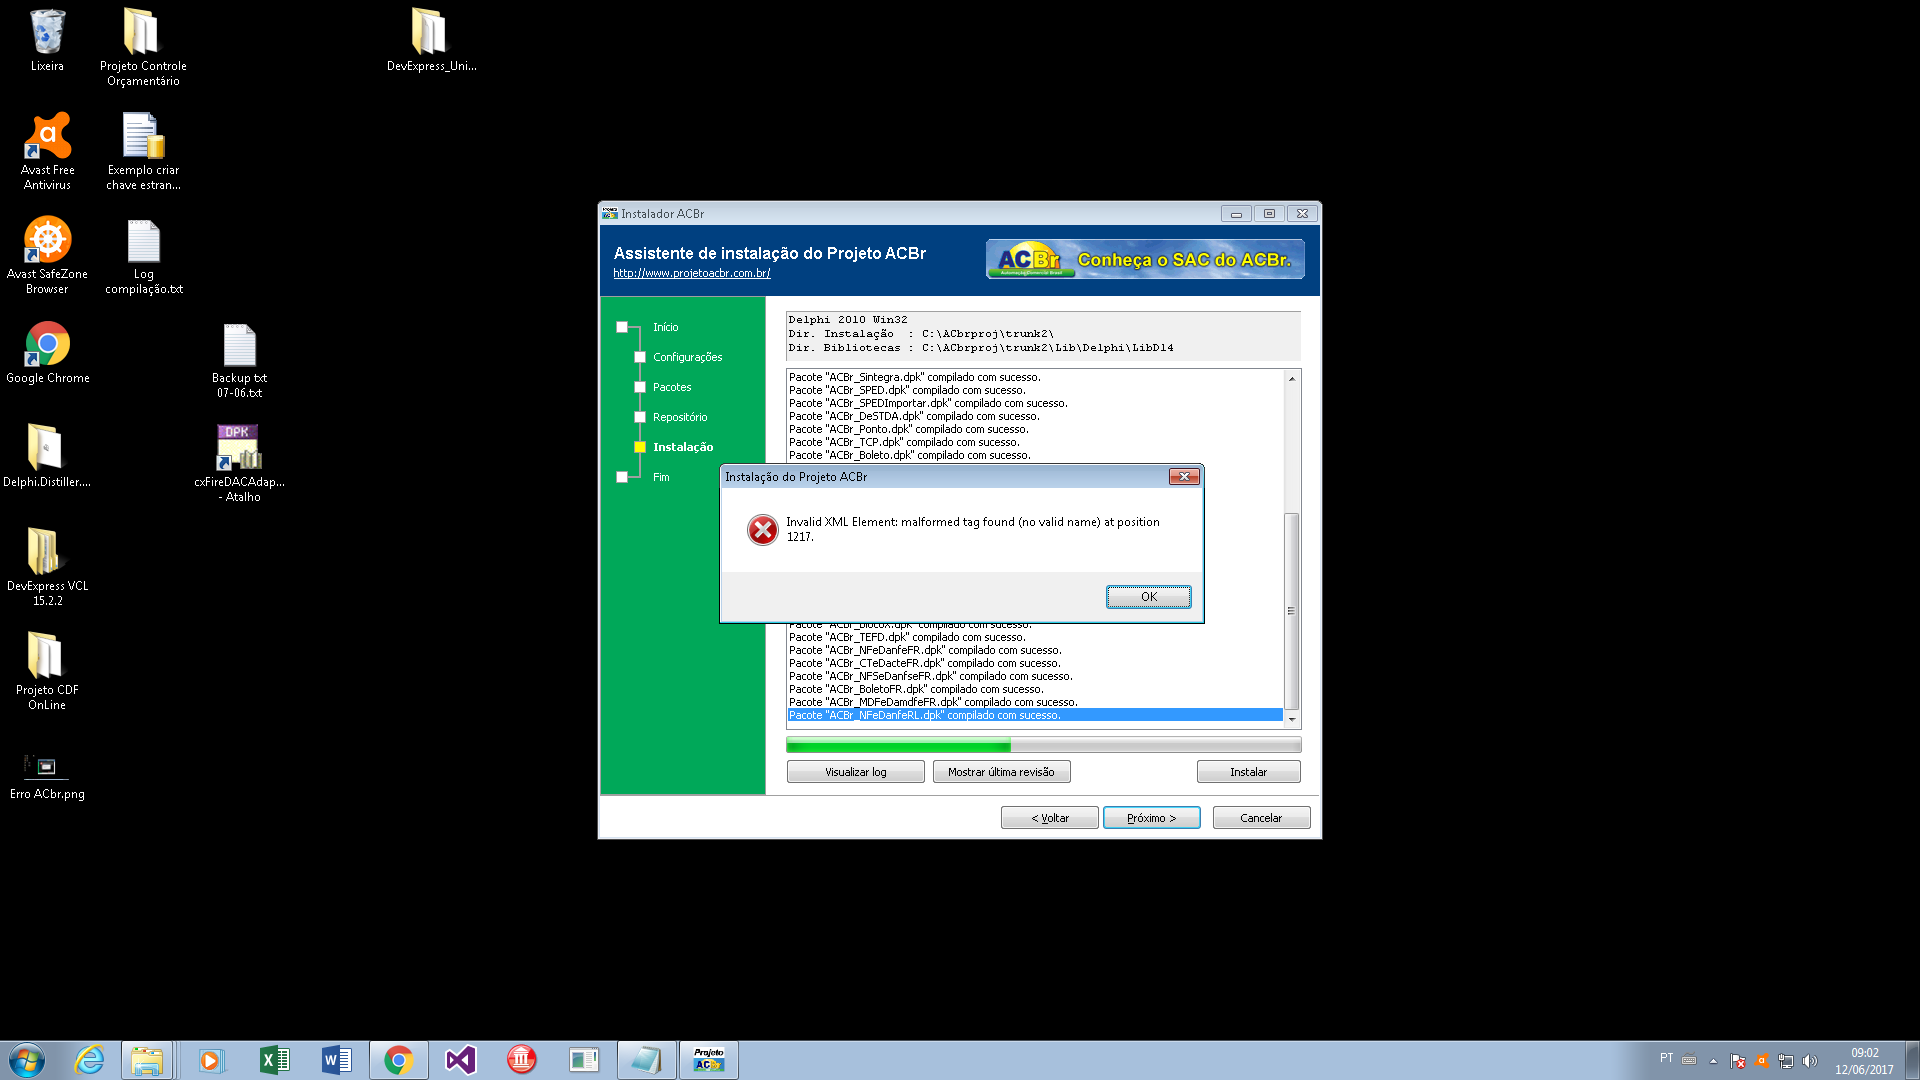Click the volume icon in system tray

click(x=1809, y=1061)
